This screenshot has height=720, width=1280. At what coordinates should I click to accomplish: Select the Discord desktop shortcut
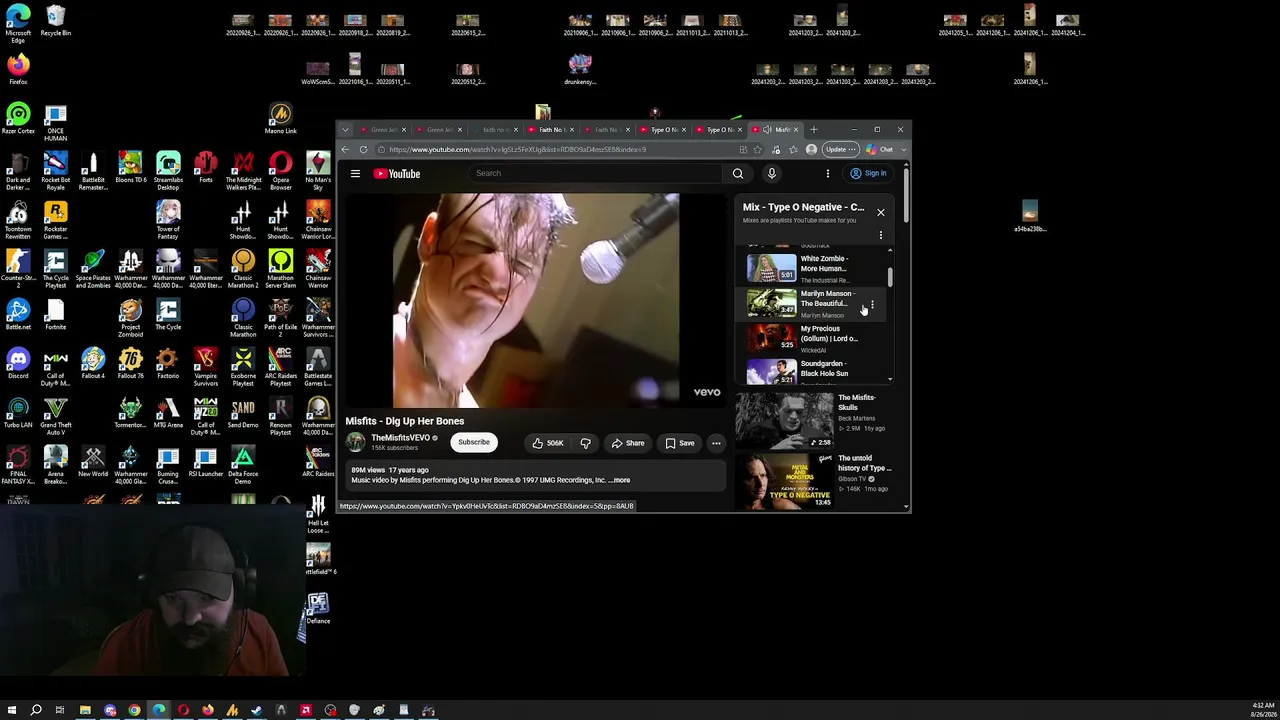[18, 364]
